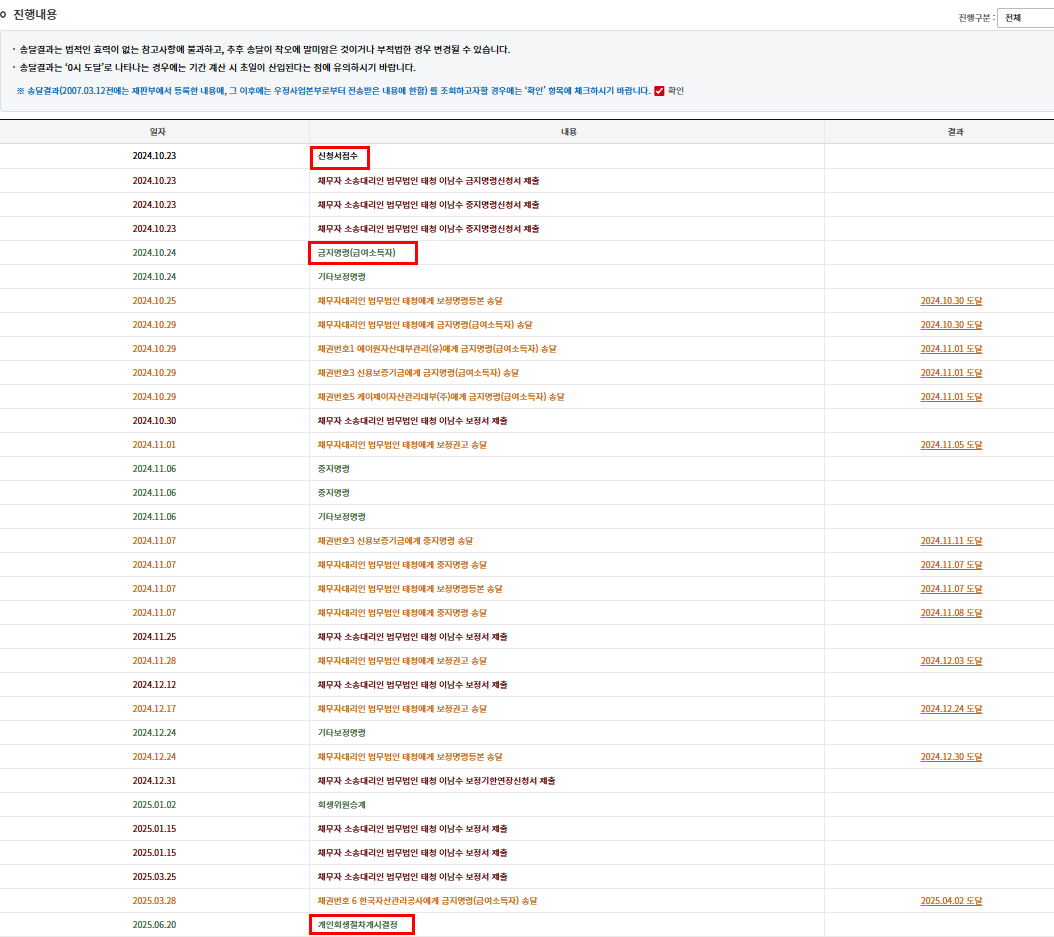Viewport: 1054px width, 937px height.
Task: Click the 2024.12.03 도달 result link
Action: coord(951,661)
